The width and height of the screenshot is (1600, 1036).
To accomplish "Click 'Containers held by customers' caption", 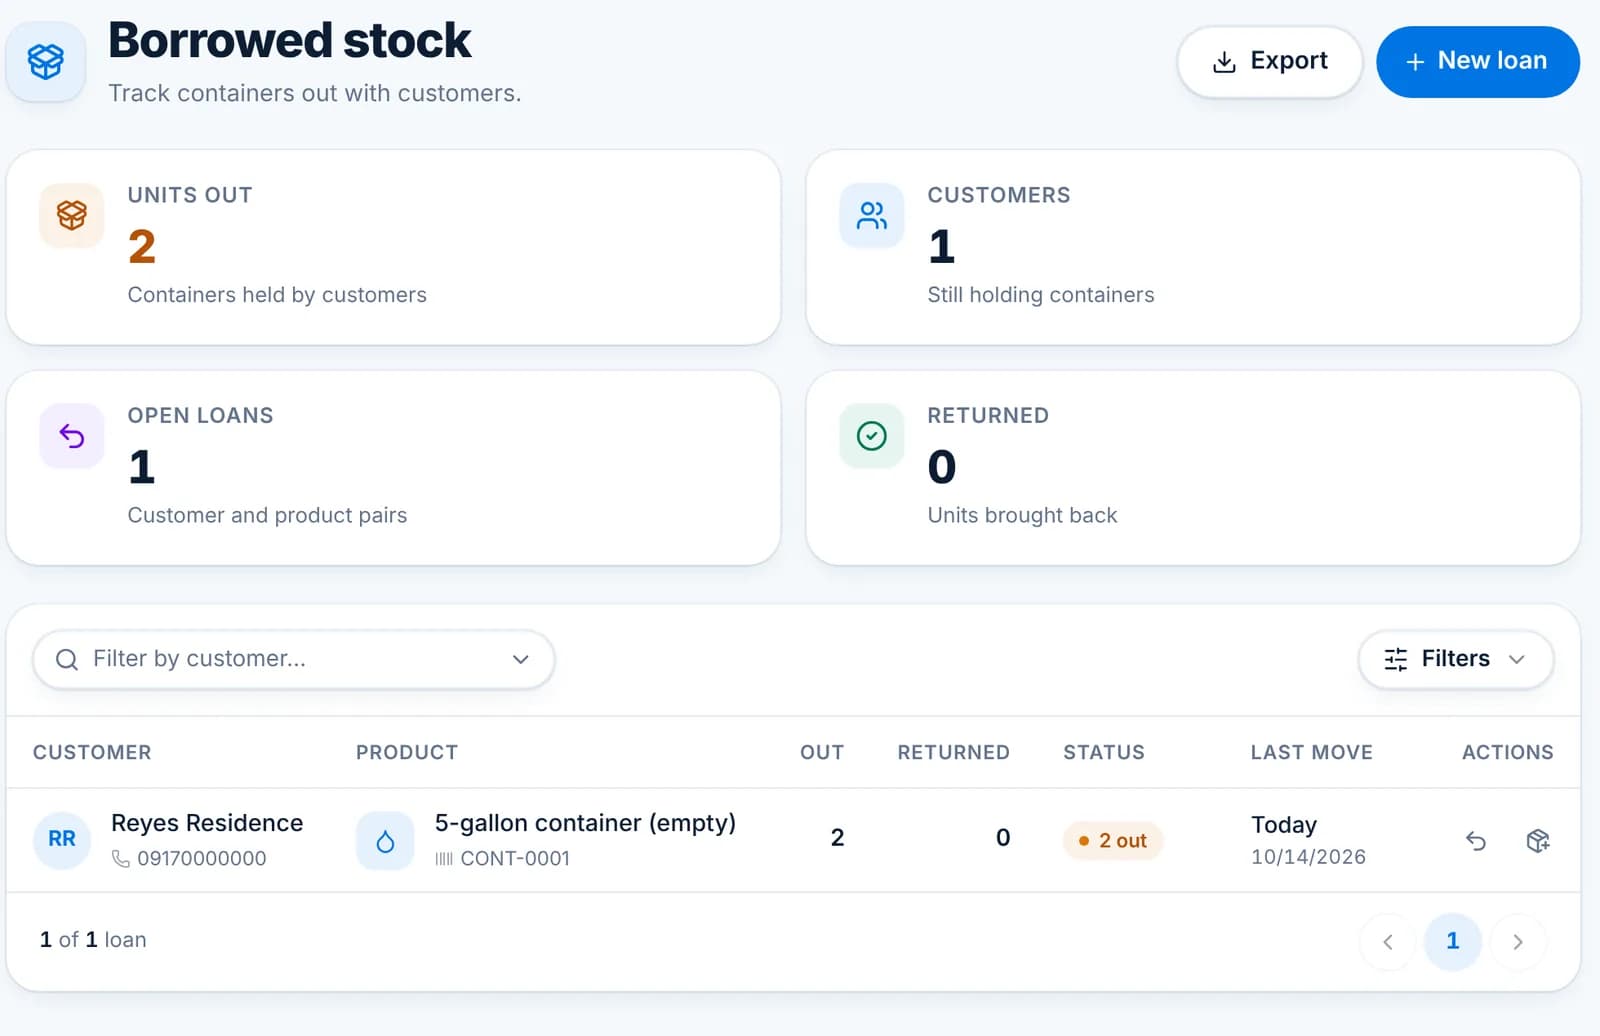I will pyautogui.click(x=277, y=295).
